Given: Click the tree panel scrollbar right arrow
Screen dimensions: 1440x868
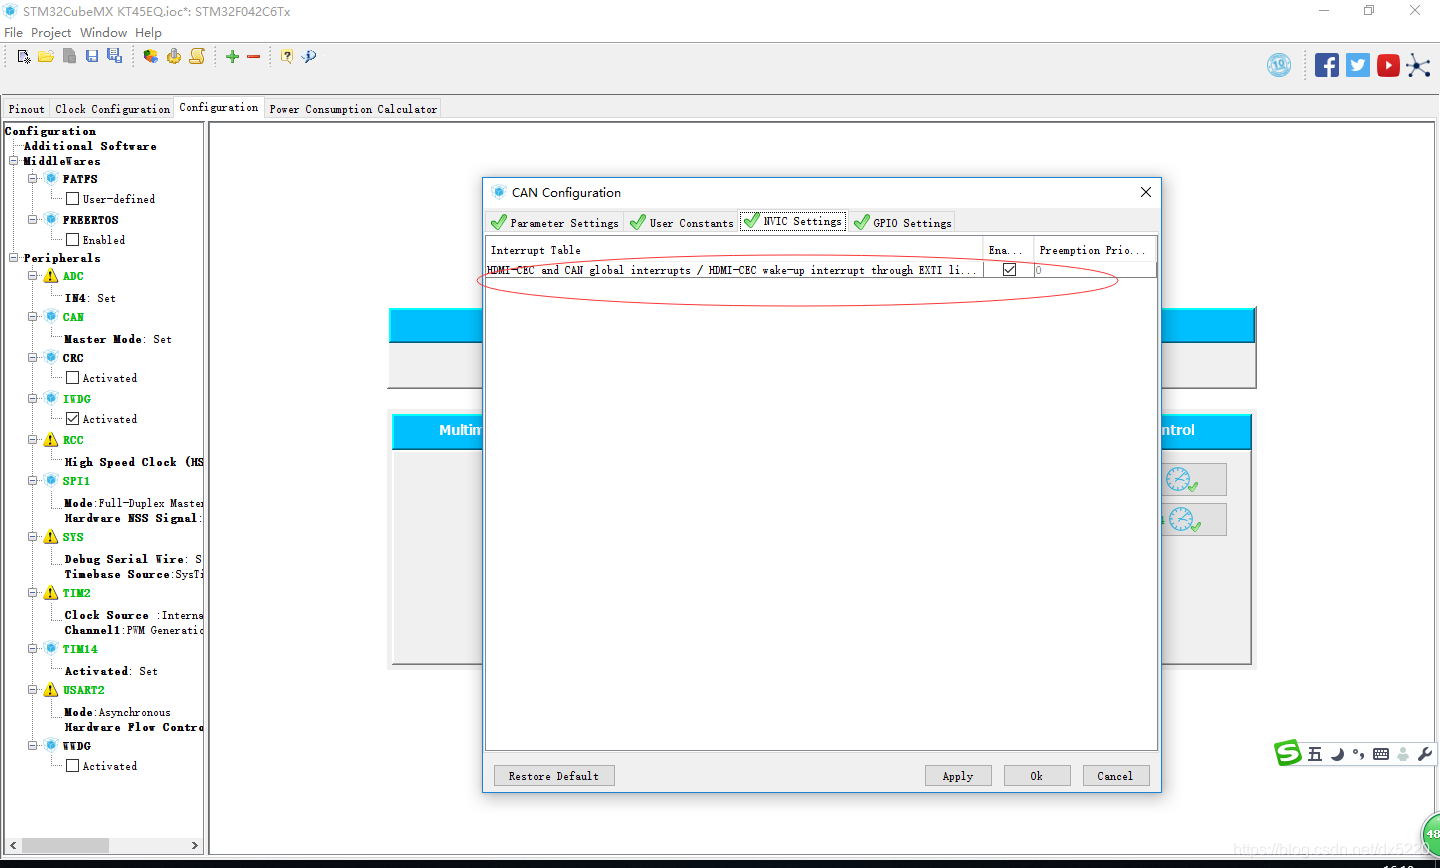Looking at the screenshot, I should (194, 845).
